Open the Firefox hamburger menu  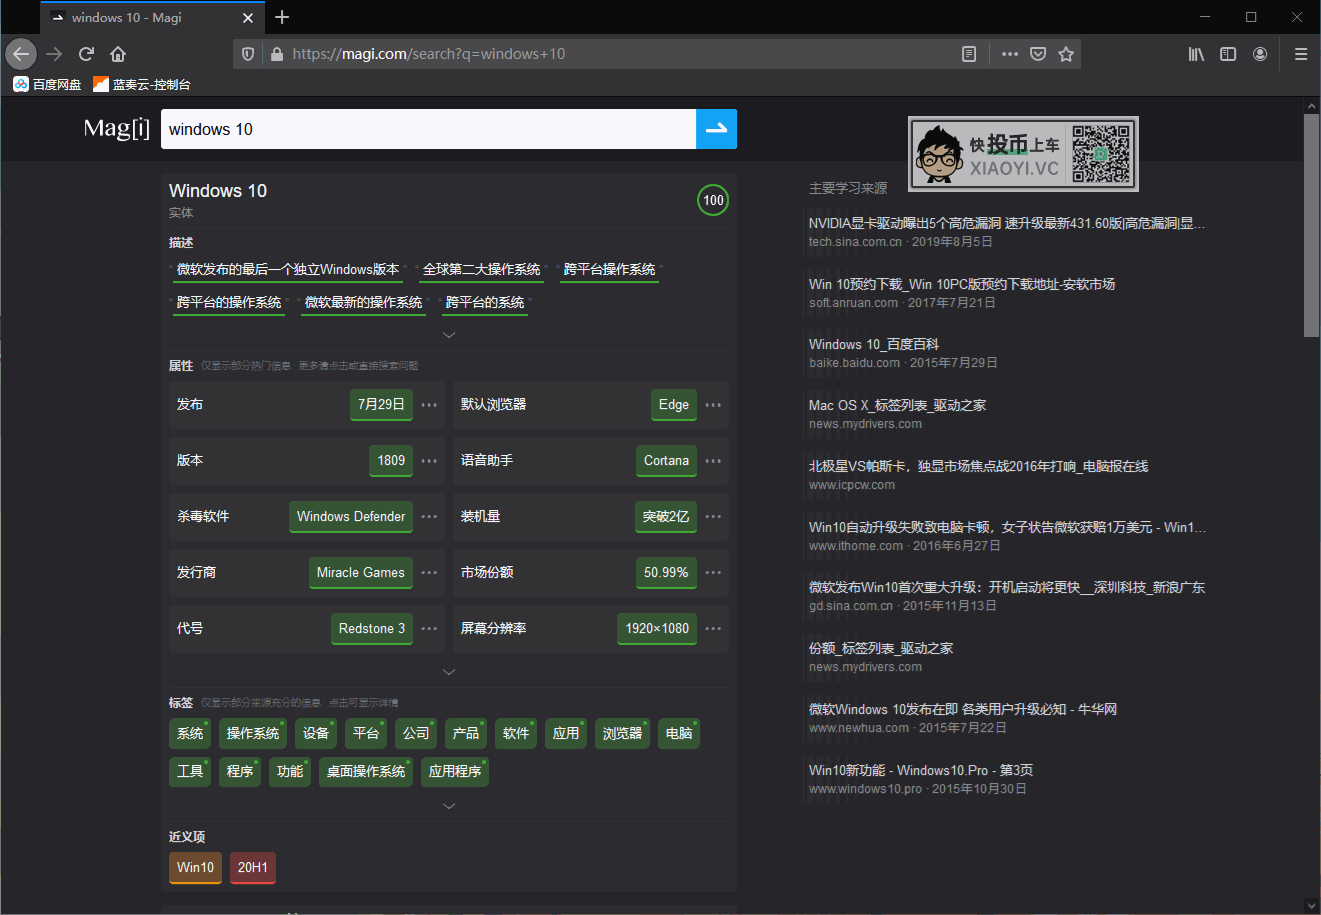1301,54
